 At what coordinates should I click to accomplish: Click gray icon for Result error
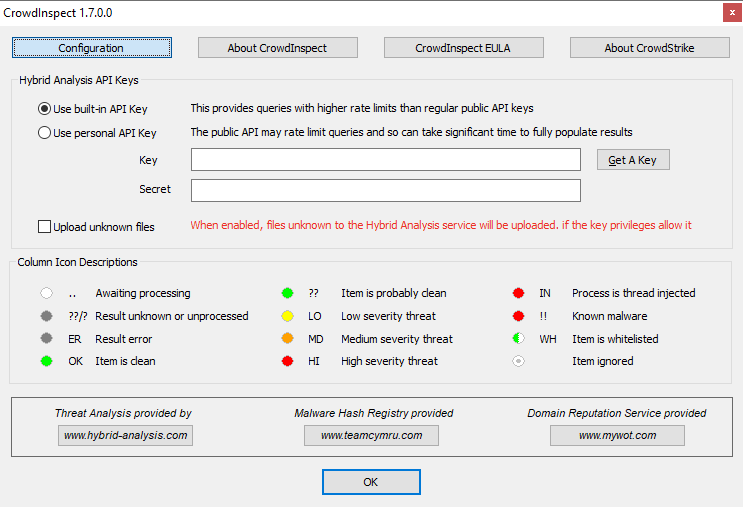point(46,338)
